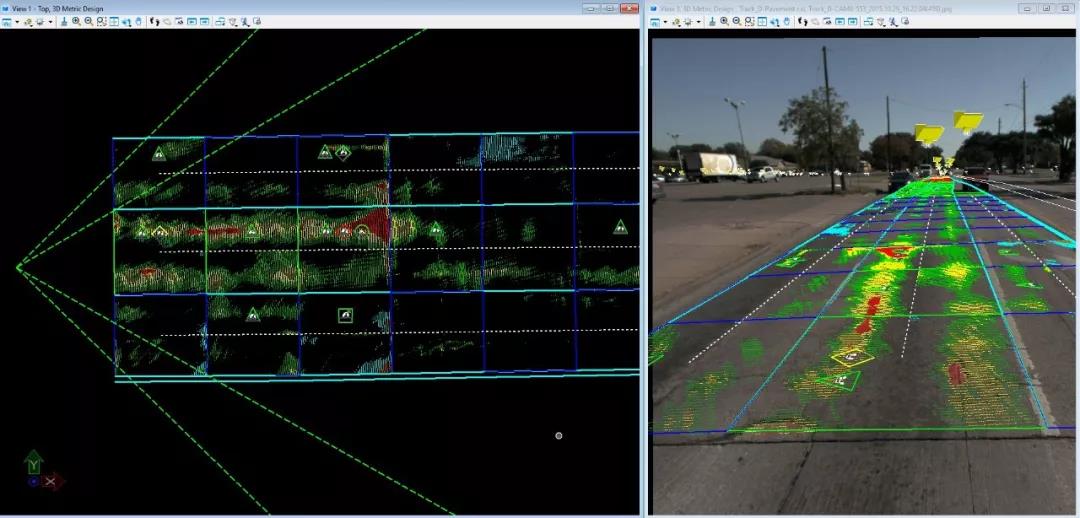Open Change View Perspective in View 5
The width and height of the screenshot is (1080, 518).
coord(880,21)
